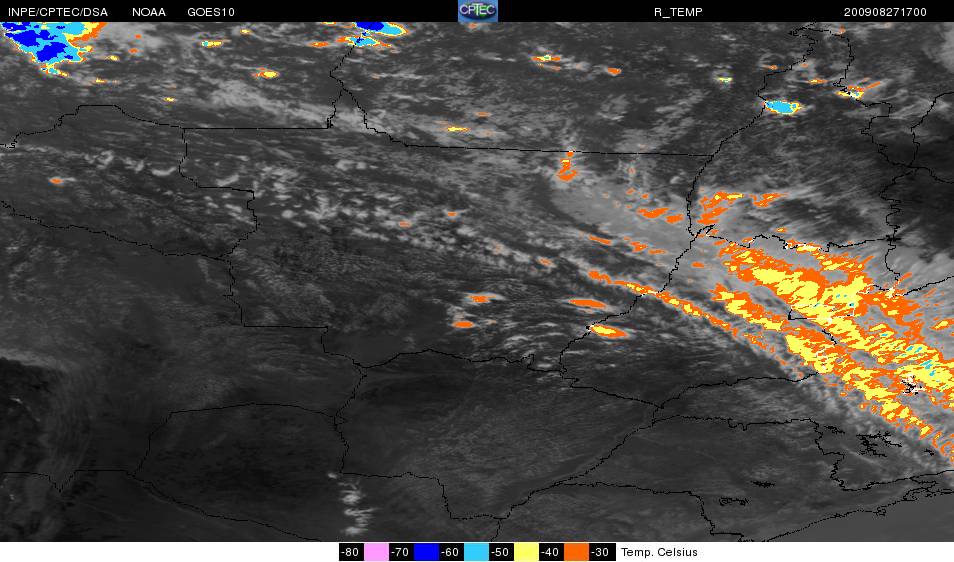Click the GOES10 satellite label
The width and height of the screenshot is (954, 562).
click(x=211, y=12)
